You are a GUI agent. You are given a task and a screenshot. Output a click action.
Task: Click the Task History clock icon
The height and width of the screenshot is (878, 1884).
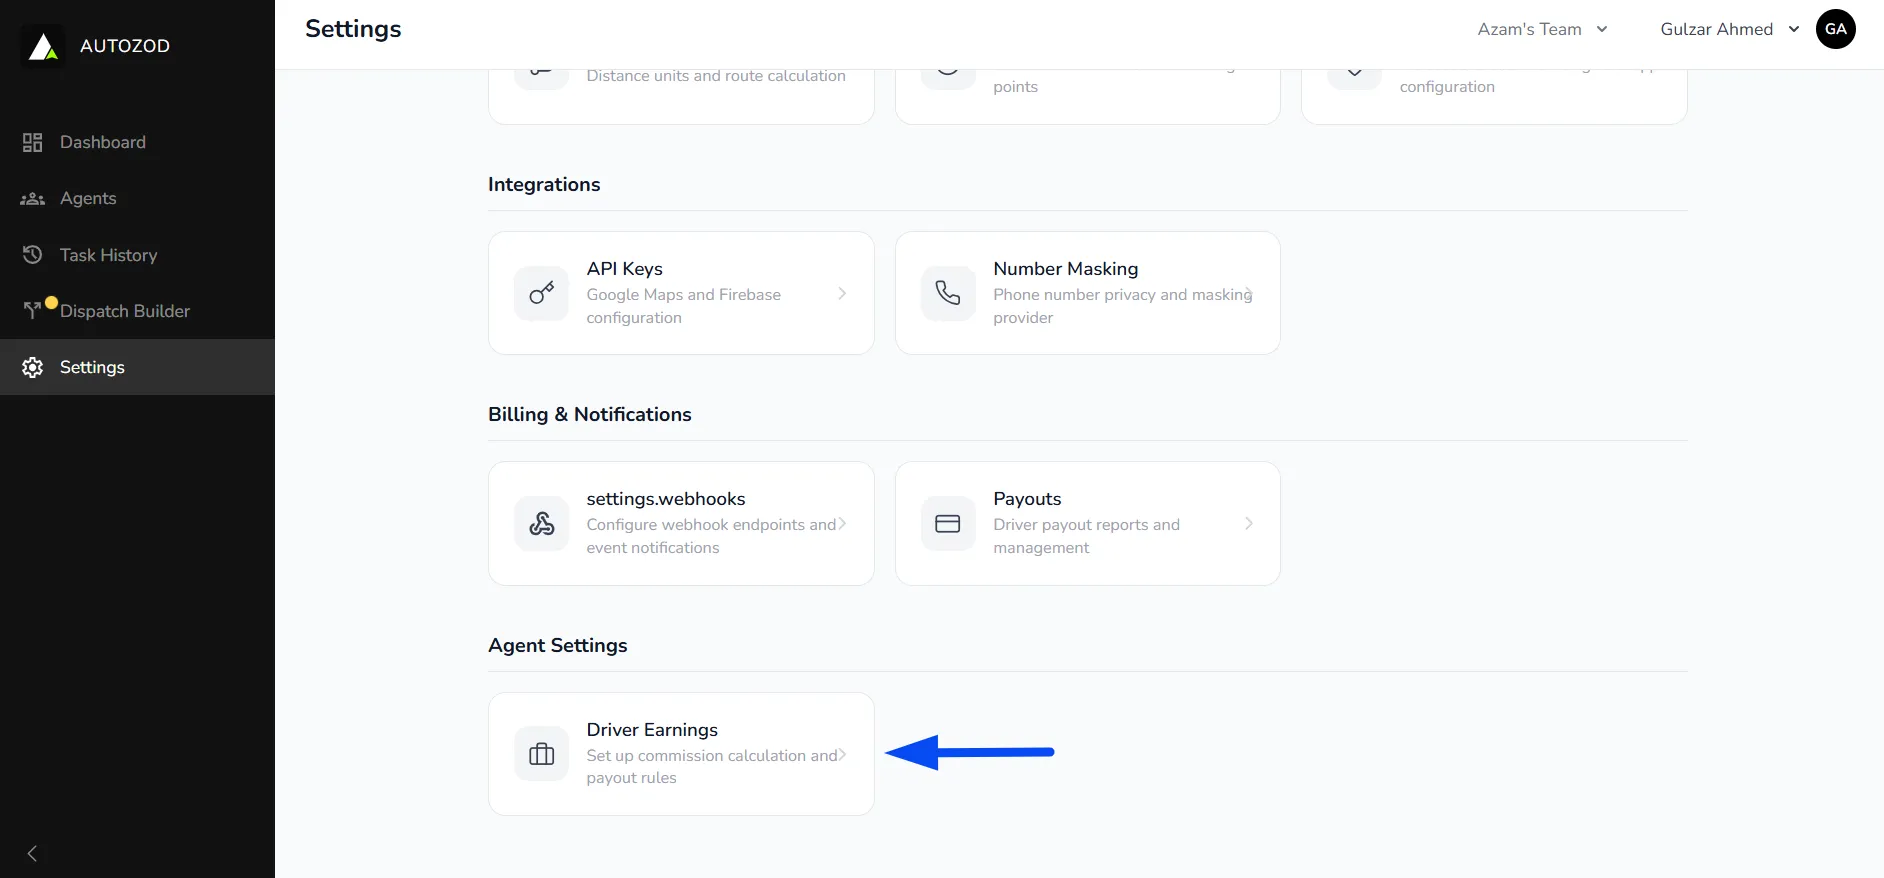pos(33,255)
